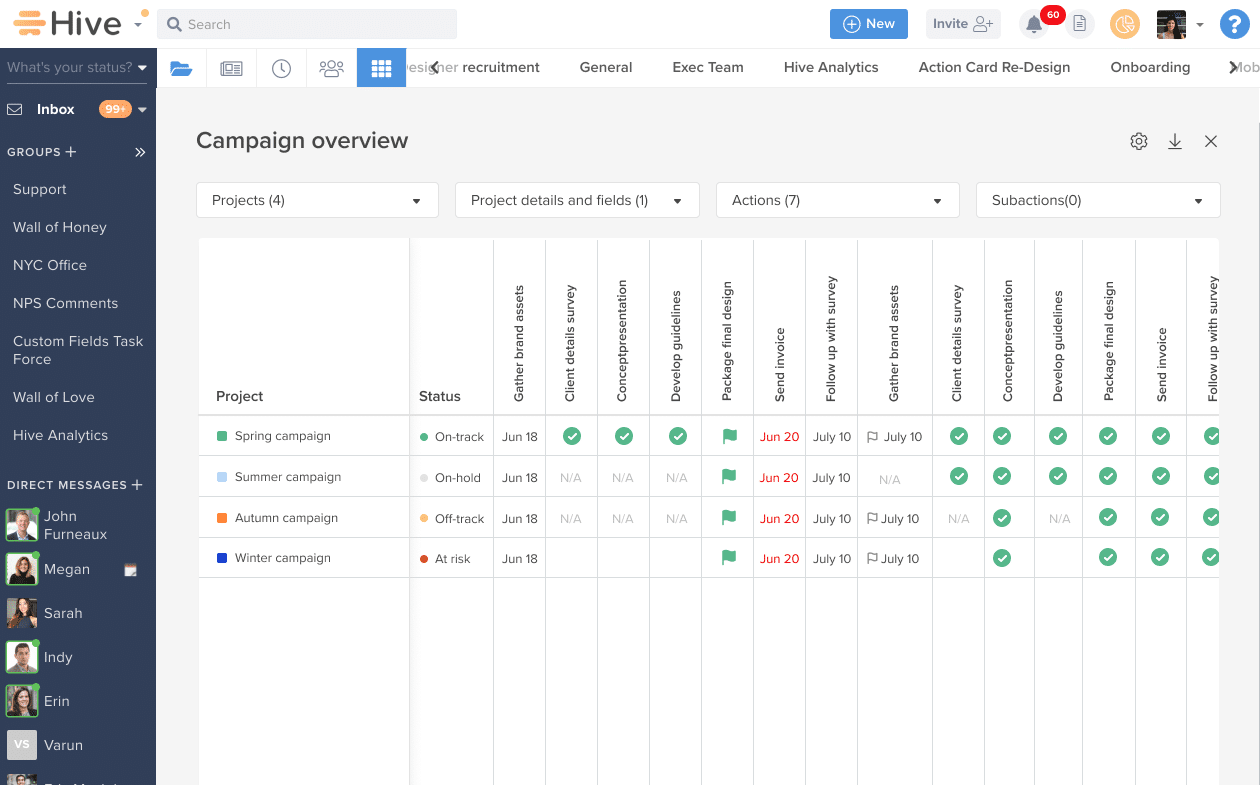Click the notifications bell icon
Image resolution: width=1260 pixels, height=785 pixels.
1034,24
